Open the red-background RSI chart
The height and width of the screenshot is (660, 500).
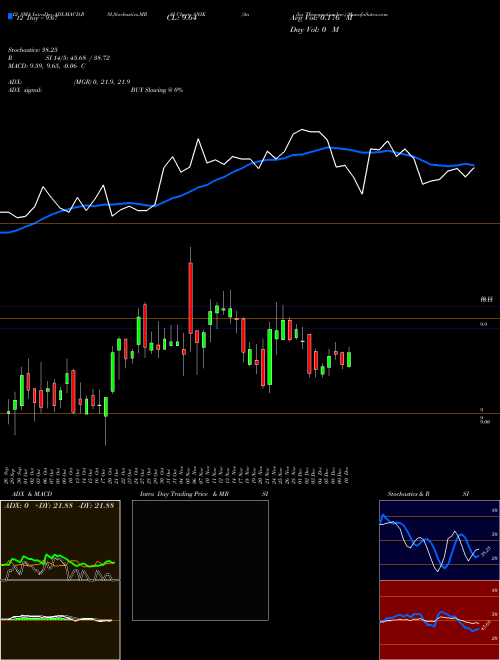[x=439, y=620]
